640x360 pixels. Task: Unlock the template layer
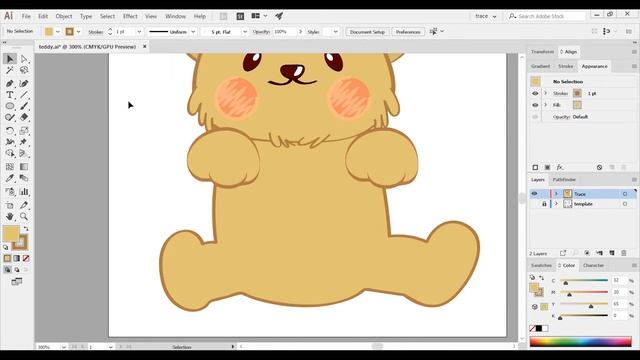pyautogui.click(x=544, y=204)
